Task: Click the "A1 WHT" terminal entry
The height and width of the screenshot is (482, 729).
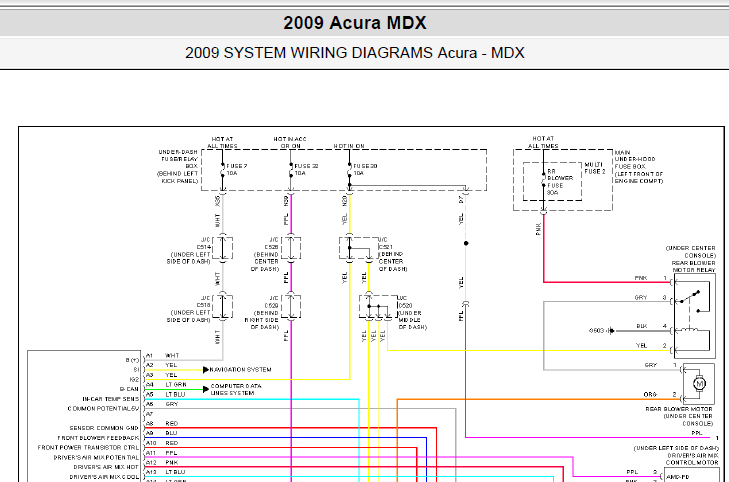Action: 162,356
